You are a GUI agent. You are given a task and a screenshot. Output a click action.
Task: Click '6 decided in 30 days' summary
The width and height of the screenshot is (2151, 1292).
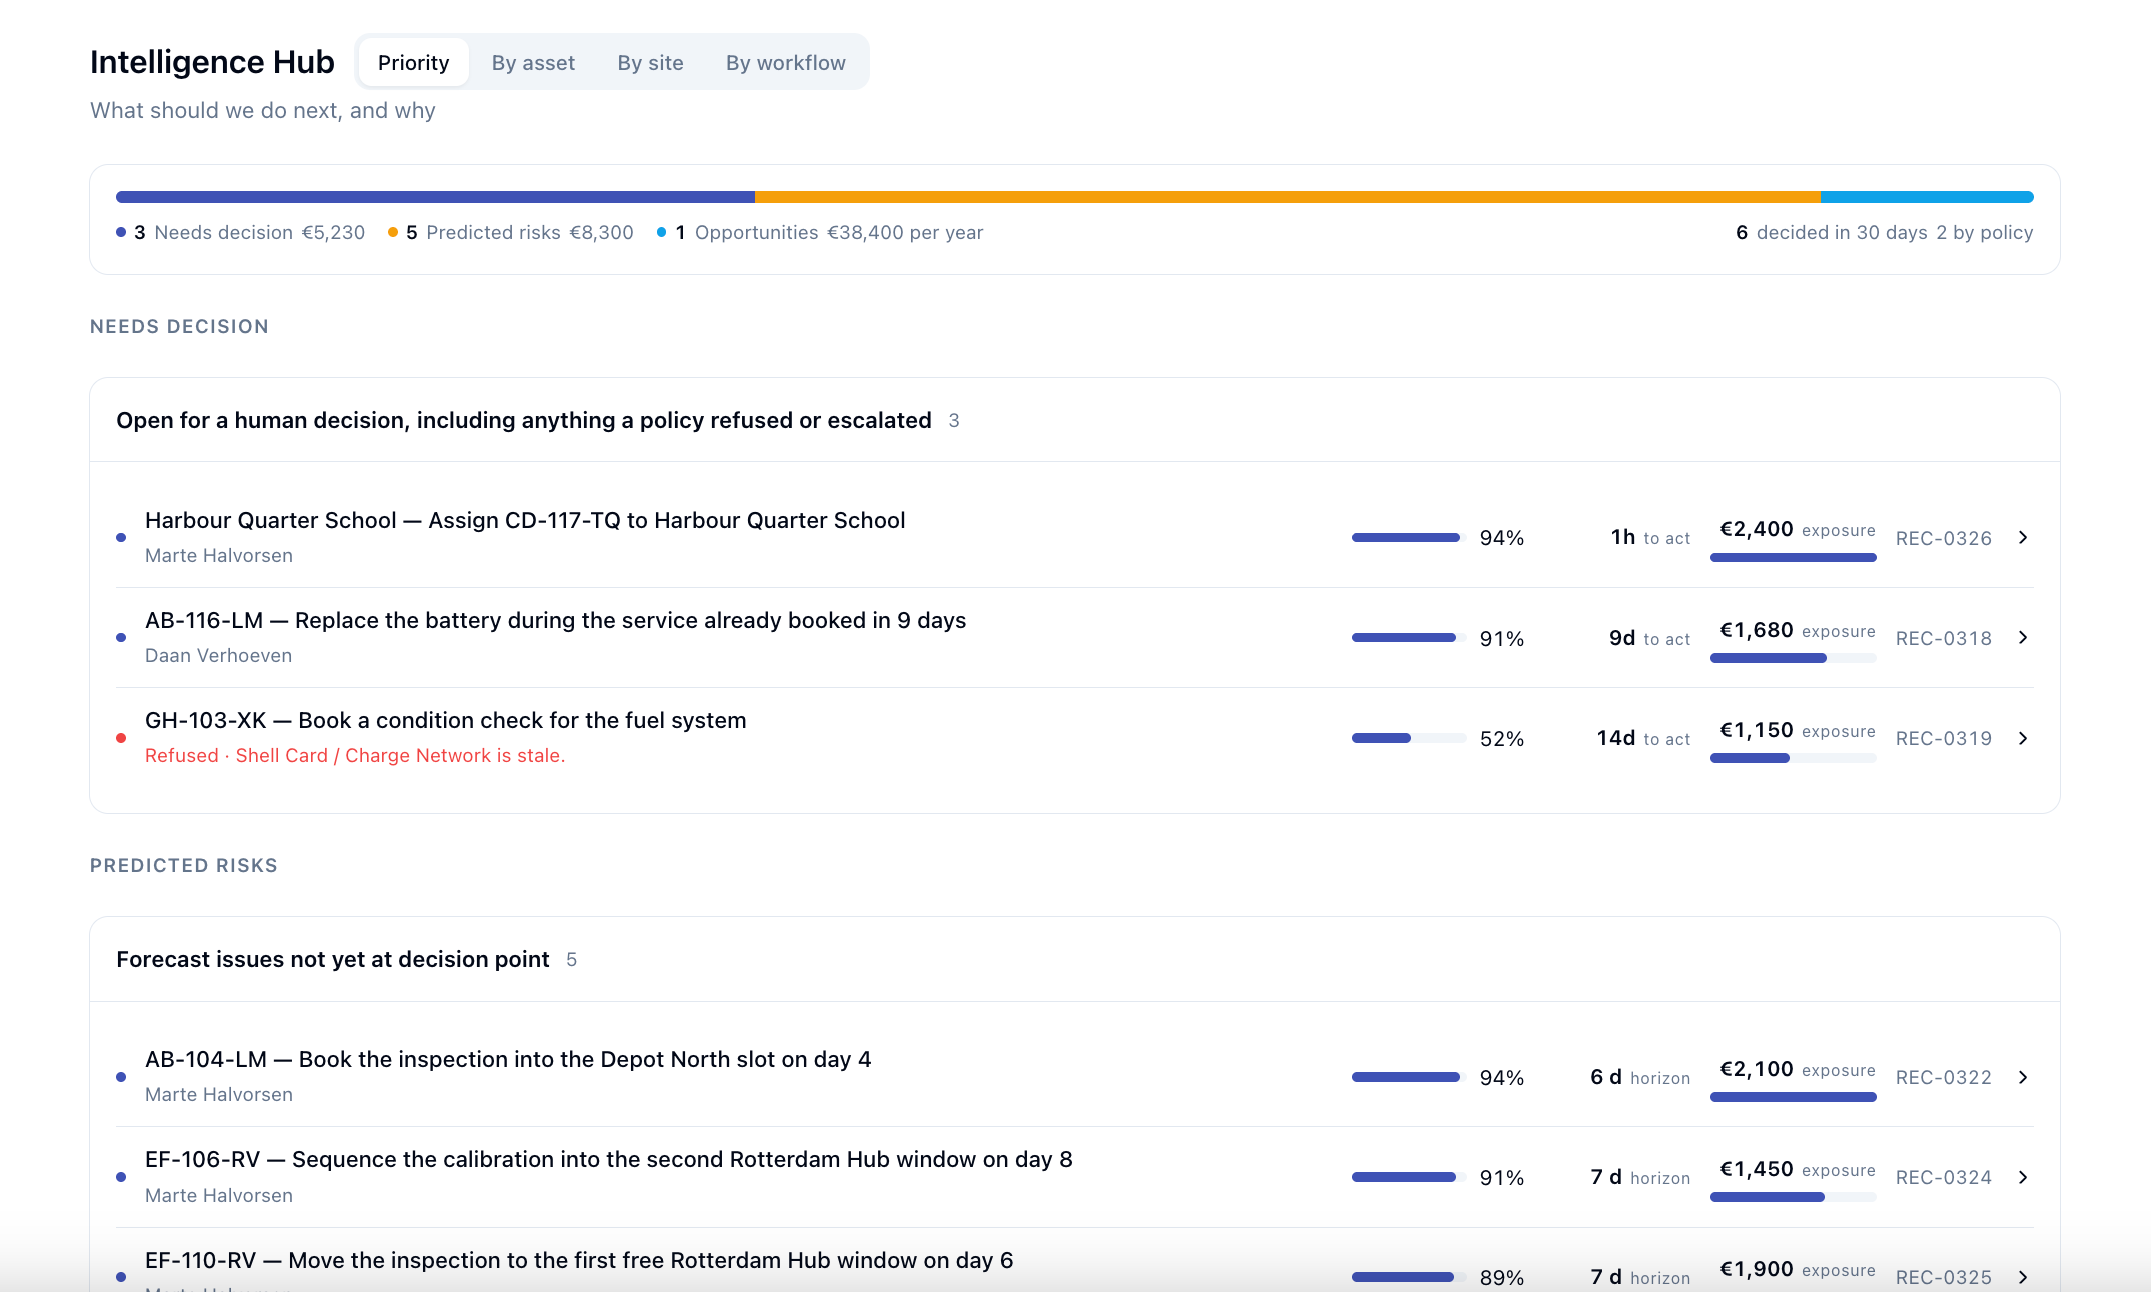click(1832, 232)
